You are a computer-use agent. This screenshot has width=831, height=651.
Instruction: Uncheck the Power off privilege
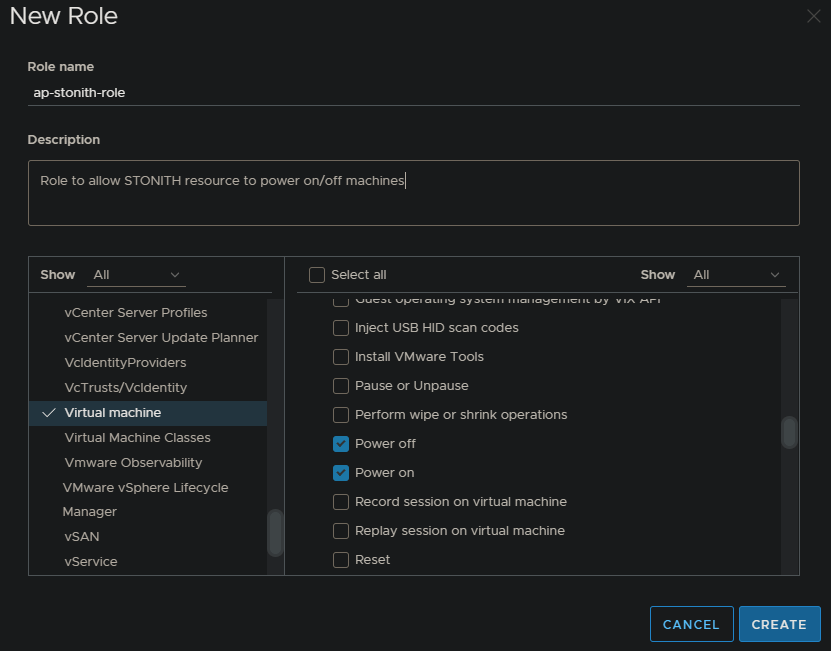(x=341, y=444)
